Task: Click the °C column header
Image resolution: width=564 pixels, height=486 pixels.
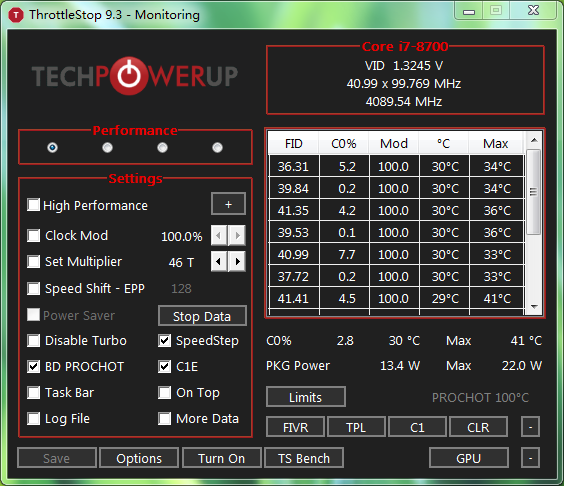Action: pyautogui.click(x=444, y=144)
